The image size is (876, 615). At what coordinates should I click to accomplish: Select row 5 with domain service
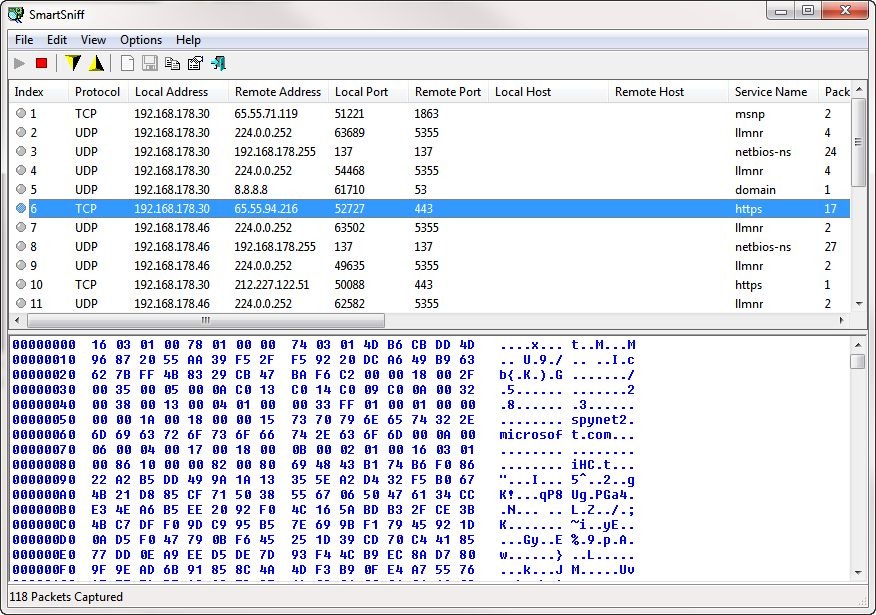tap(265, 190)
